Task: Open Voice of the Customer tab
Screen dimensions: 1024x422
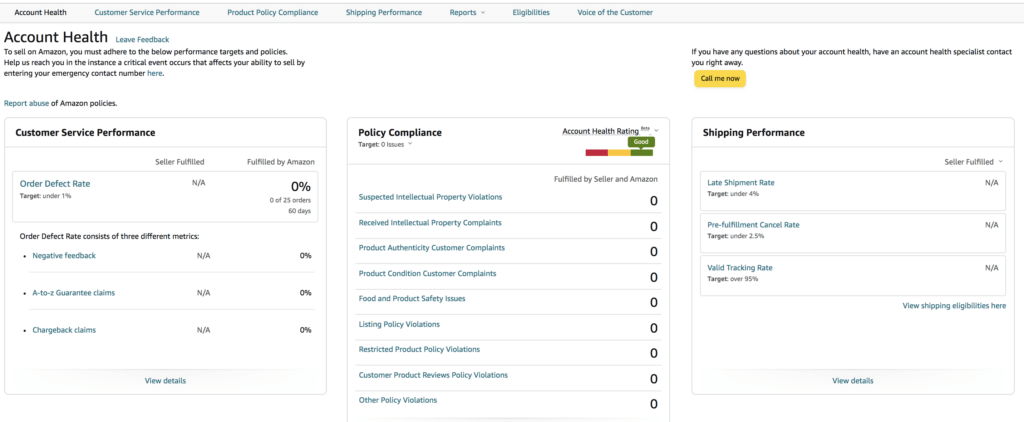Action: (x=615, y=12)
